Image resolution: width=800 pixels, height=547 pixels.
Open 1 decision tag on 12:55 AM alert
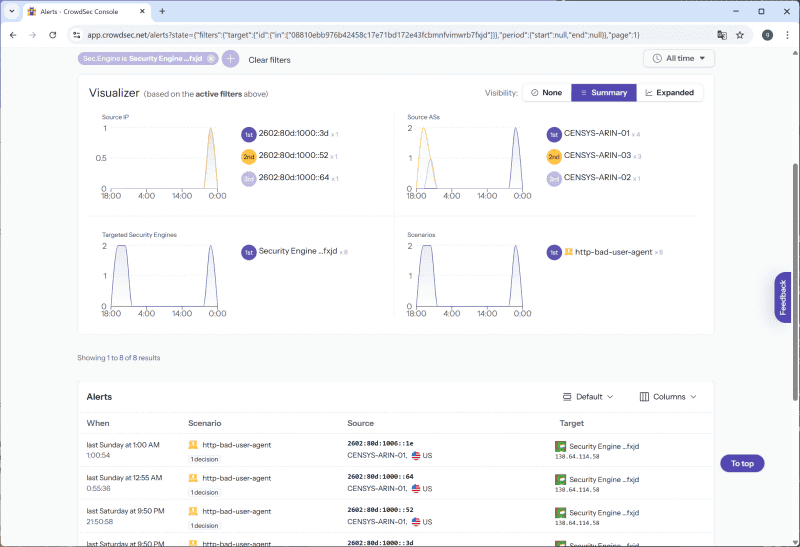[x=205, y=492]
